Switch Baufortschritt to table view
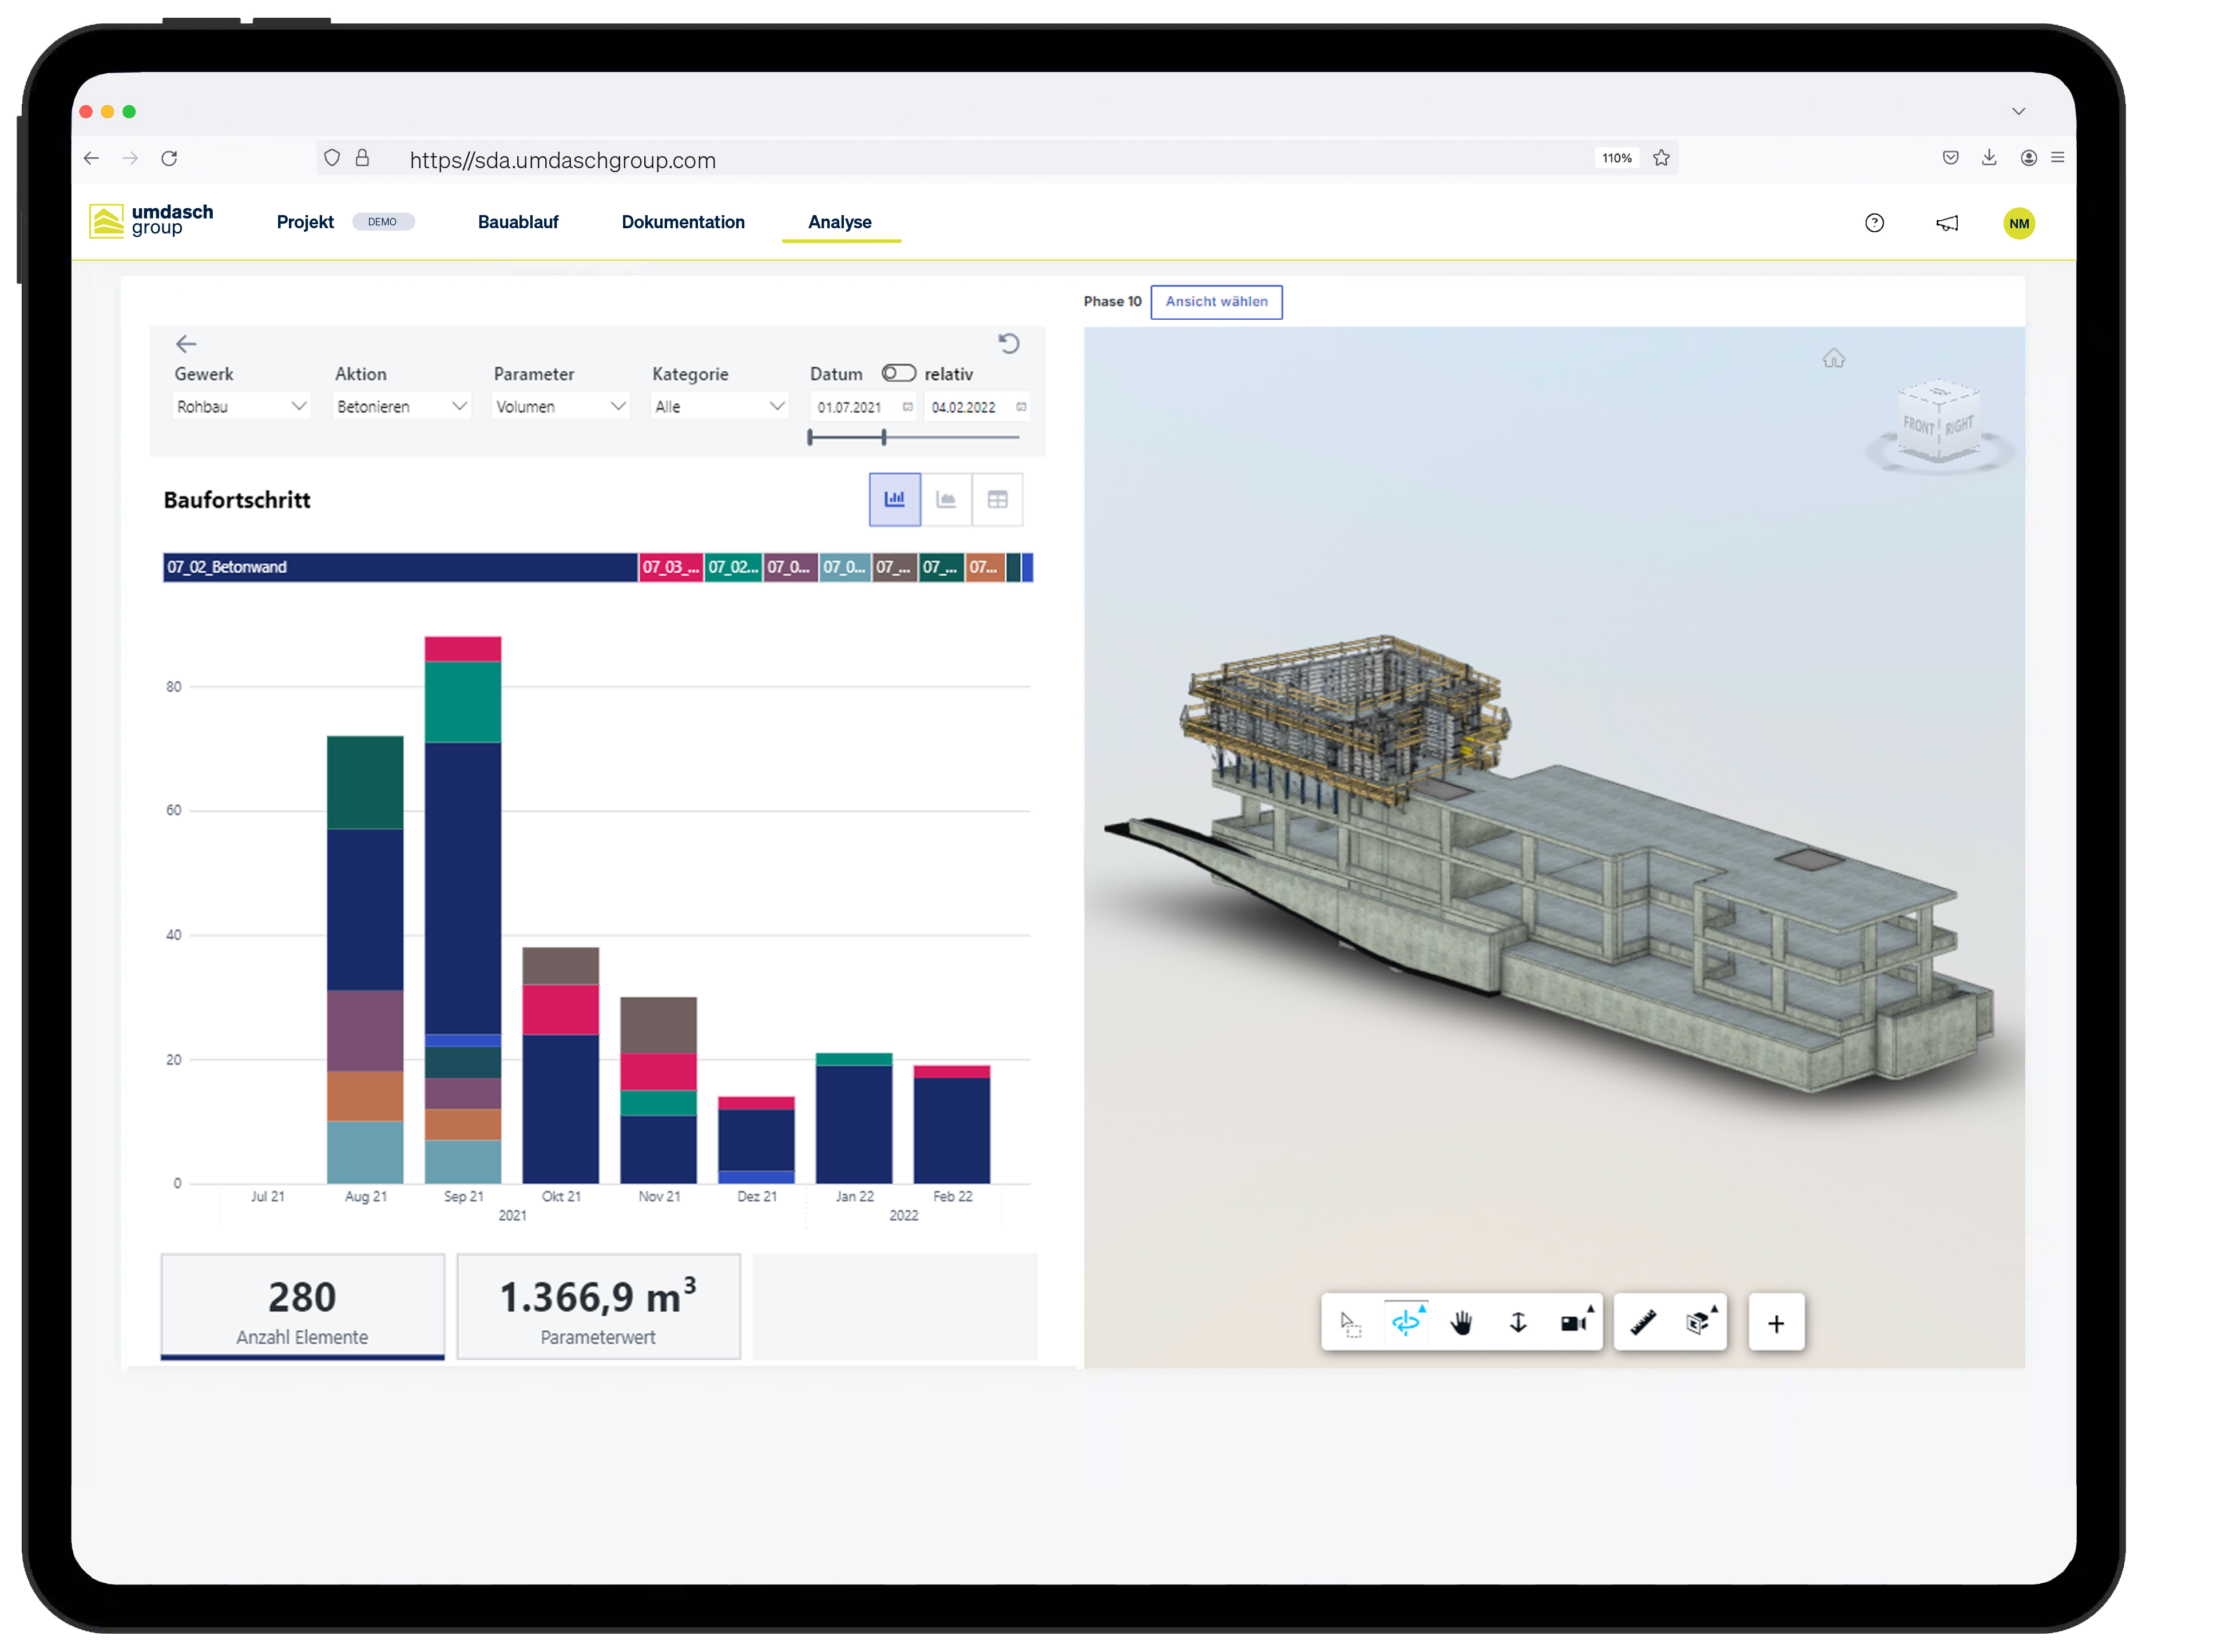Viewport: 2221px width, 1652px height. [x=997, y=499]
